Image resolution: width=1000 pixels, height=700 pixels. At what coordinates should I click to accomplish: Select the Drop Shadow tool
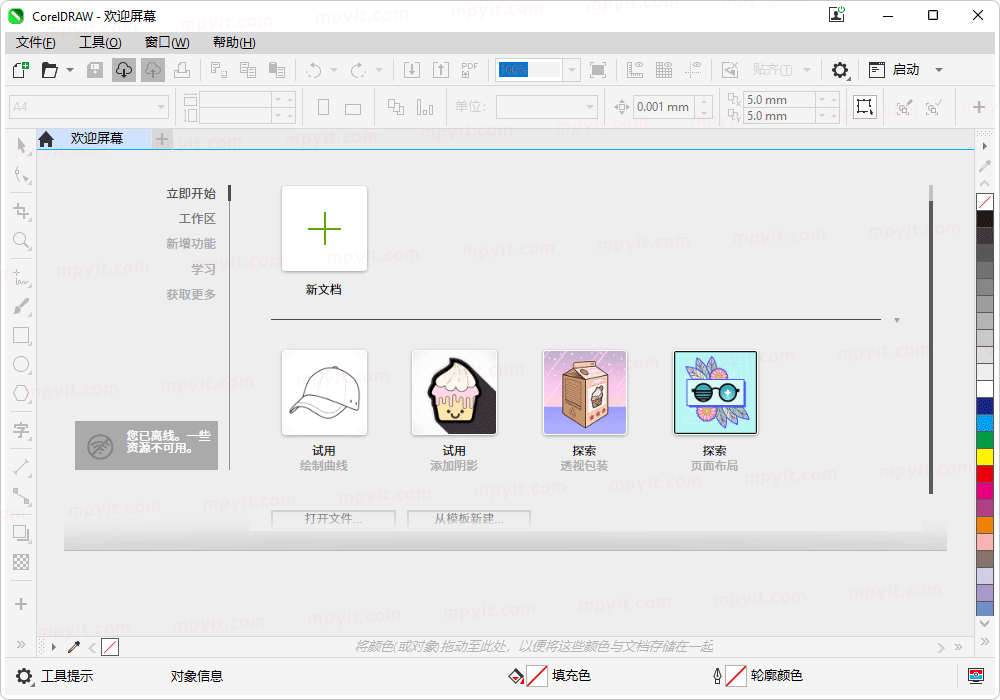21,533
